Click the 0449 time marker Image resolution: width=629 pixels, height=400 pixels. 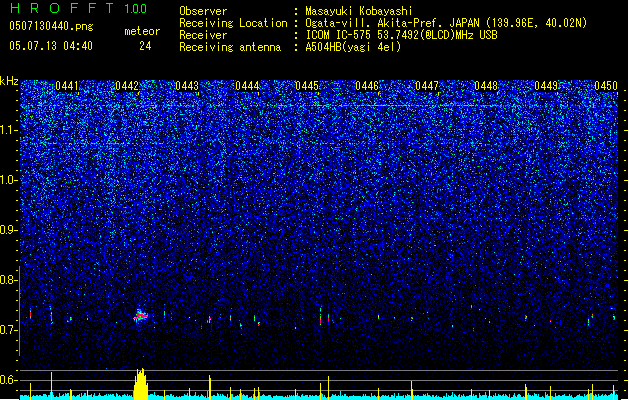546,86
